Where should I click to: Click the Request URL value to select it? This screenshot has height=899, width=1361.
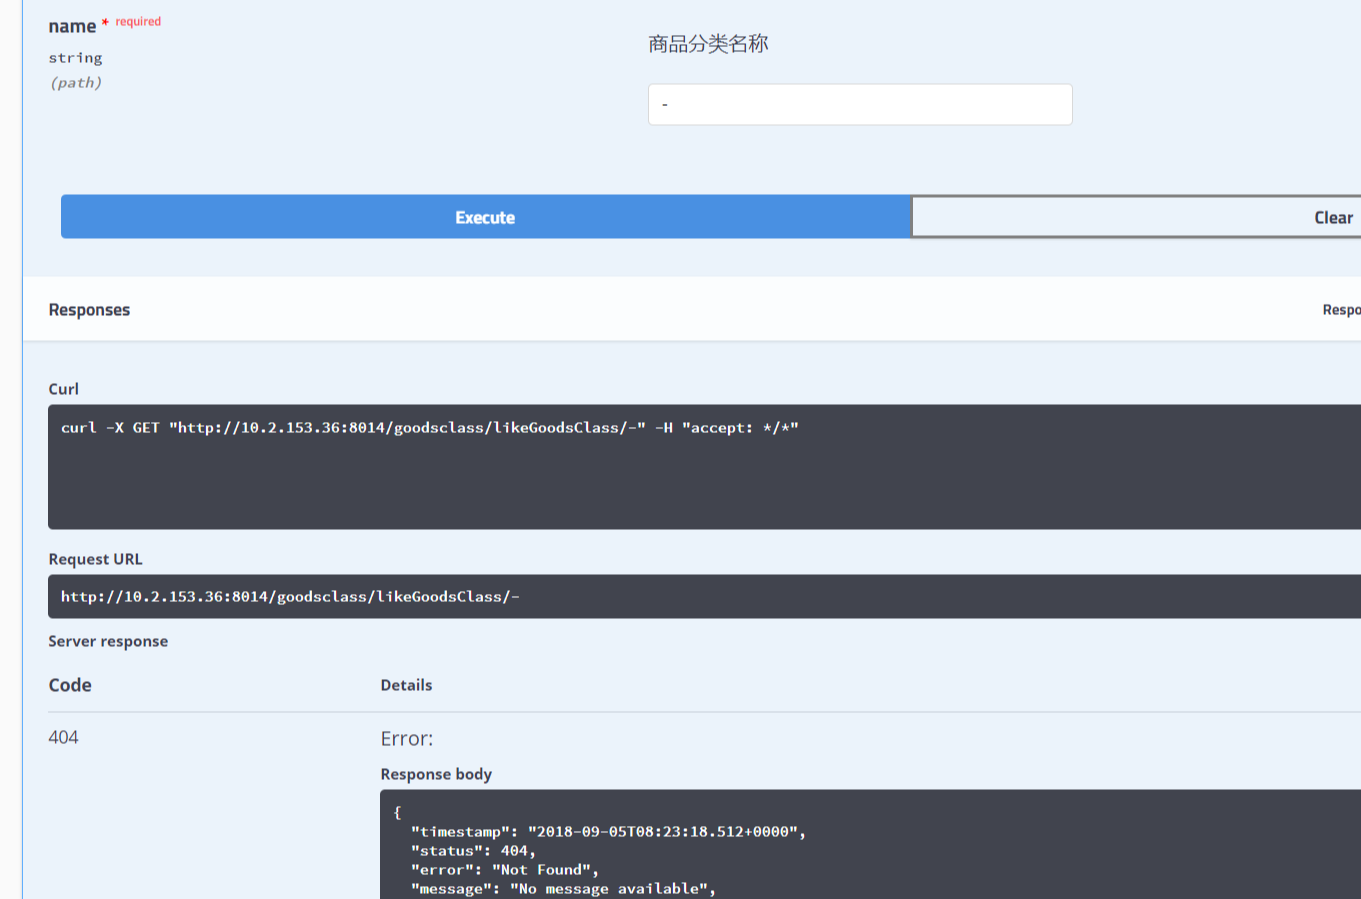[x=290, y=596]
